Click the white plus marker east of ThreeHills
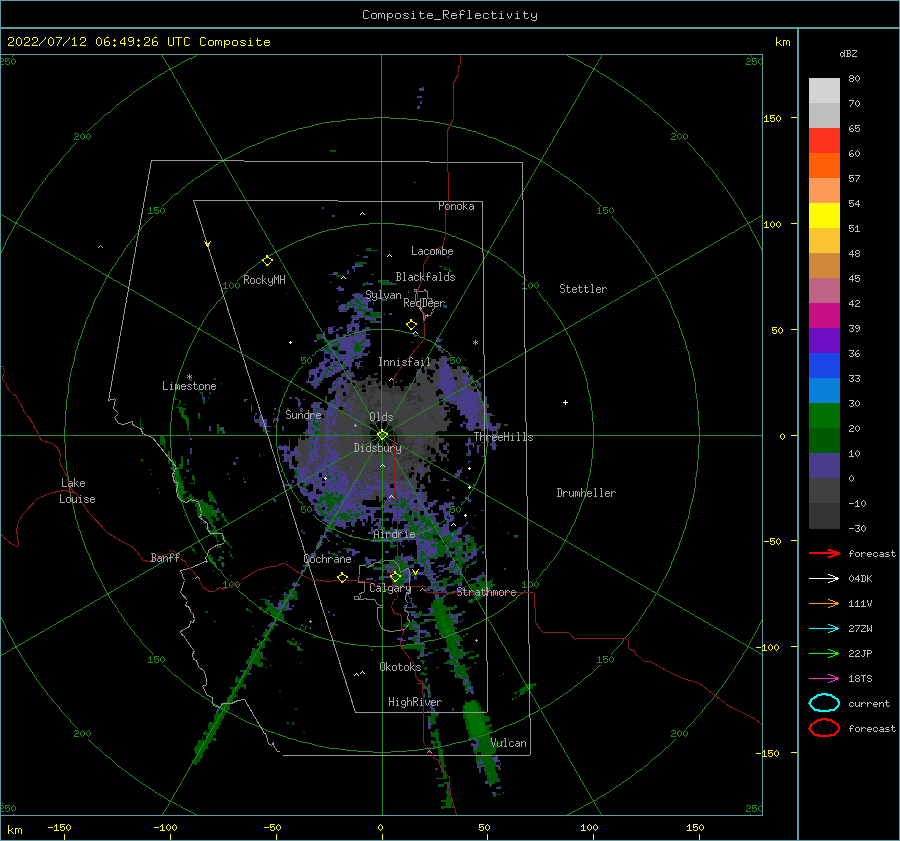 point(565,402)
